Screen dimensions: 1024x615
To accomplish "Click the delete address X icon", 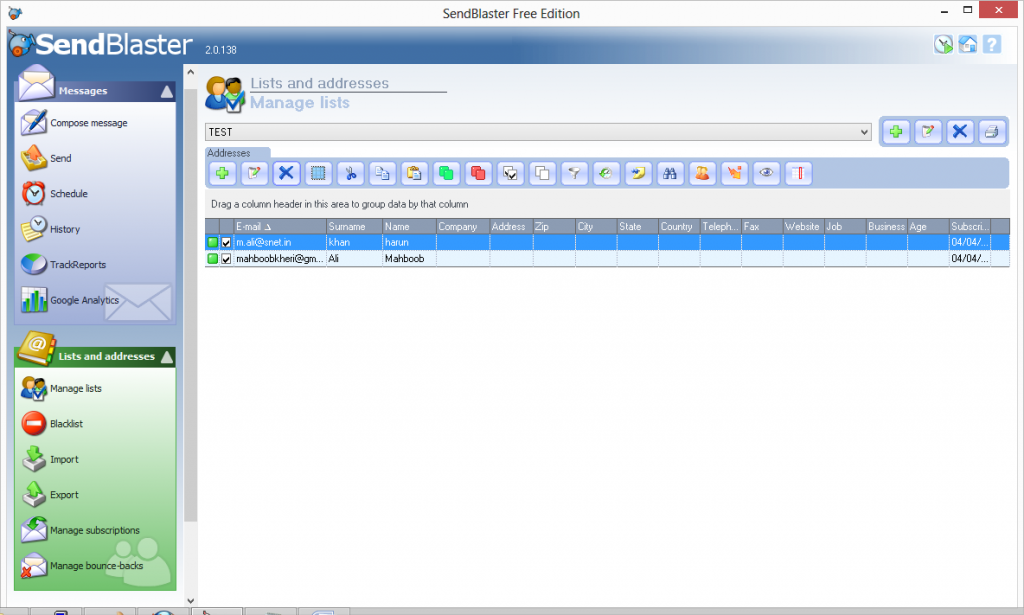I will 286,173.
